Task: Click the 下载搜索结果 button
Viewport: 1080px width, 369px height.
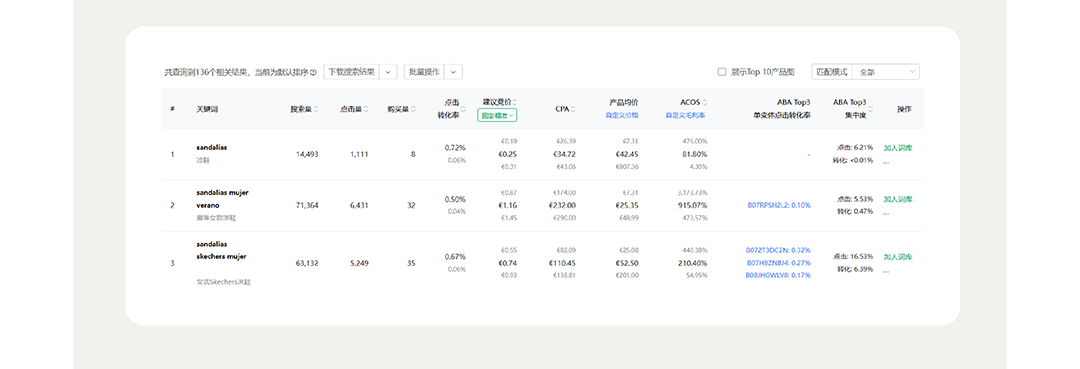Action: [352, 72]
